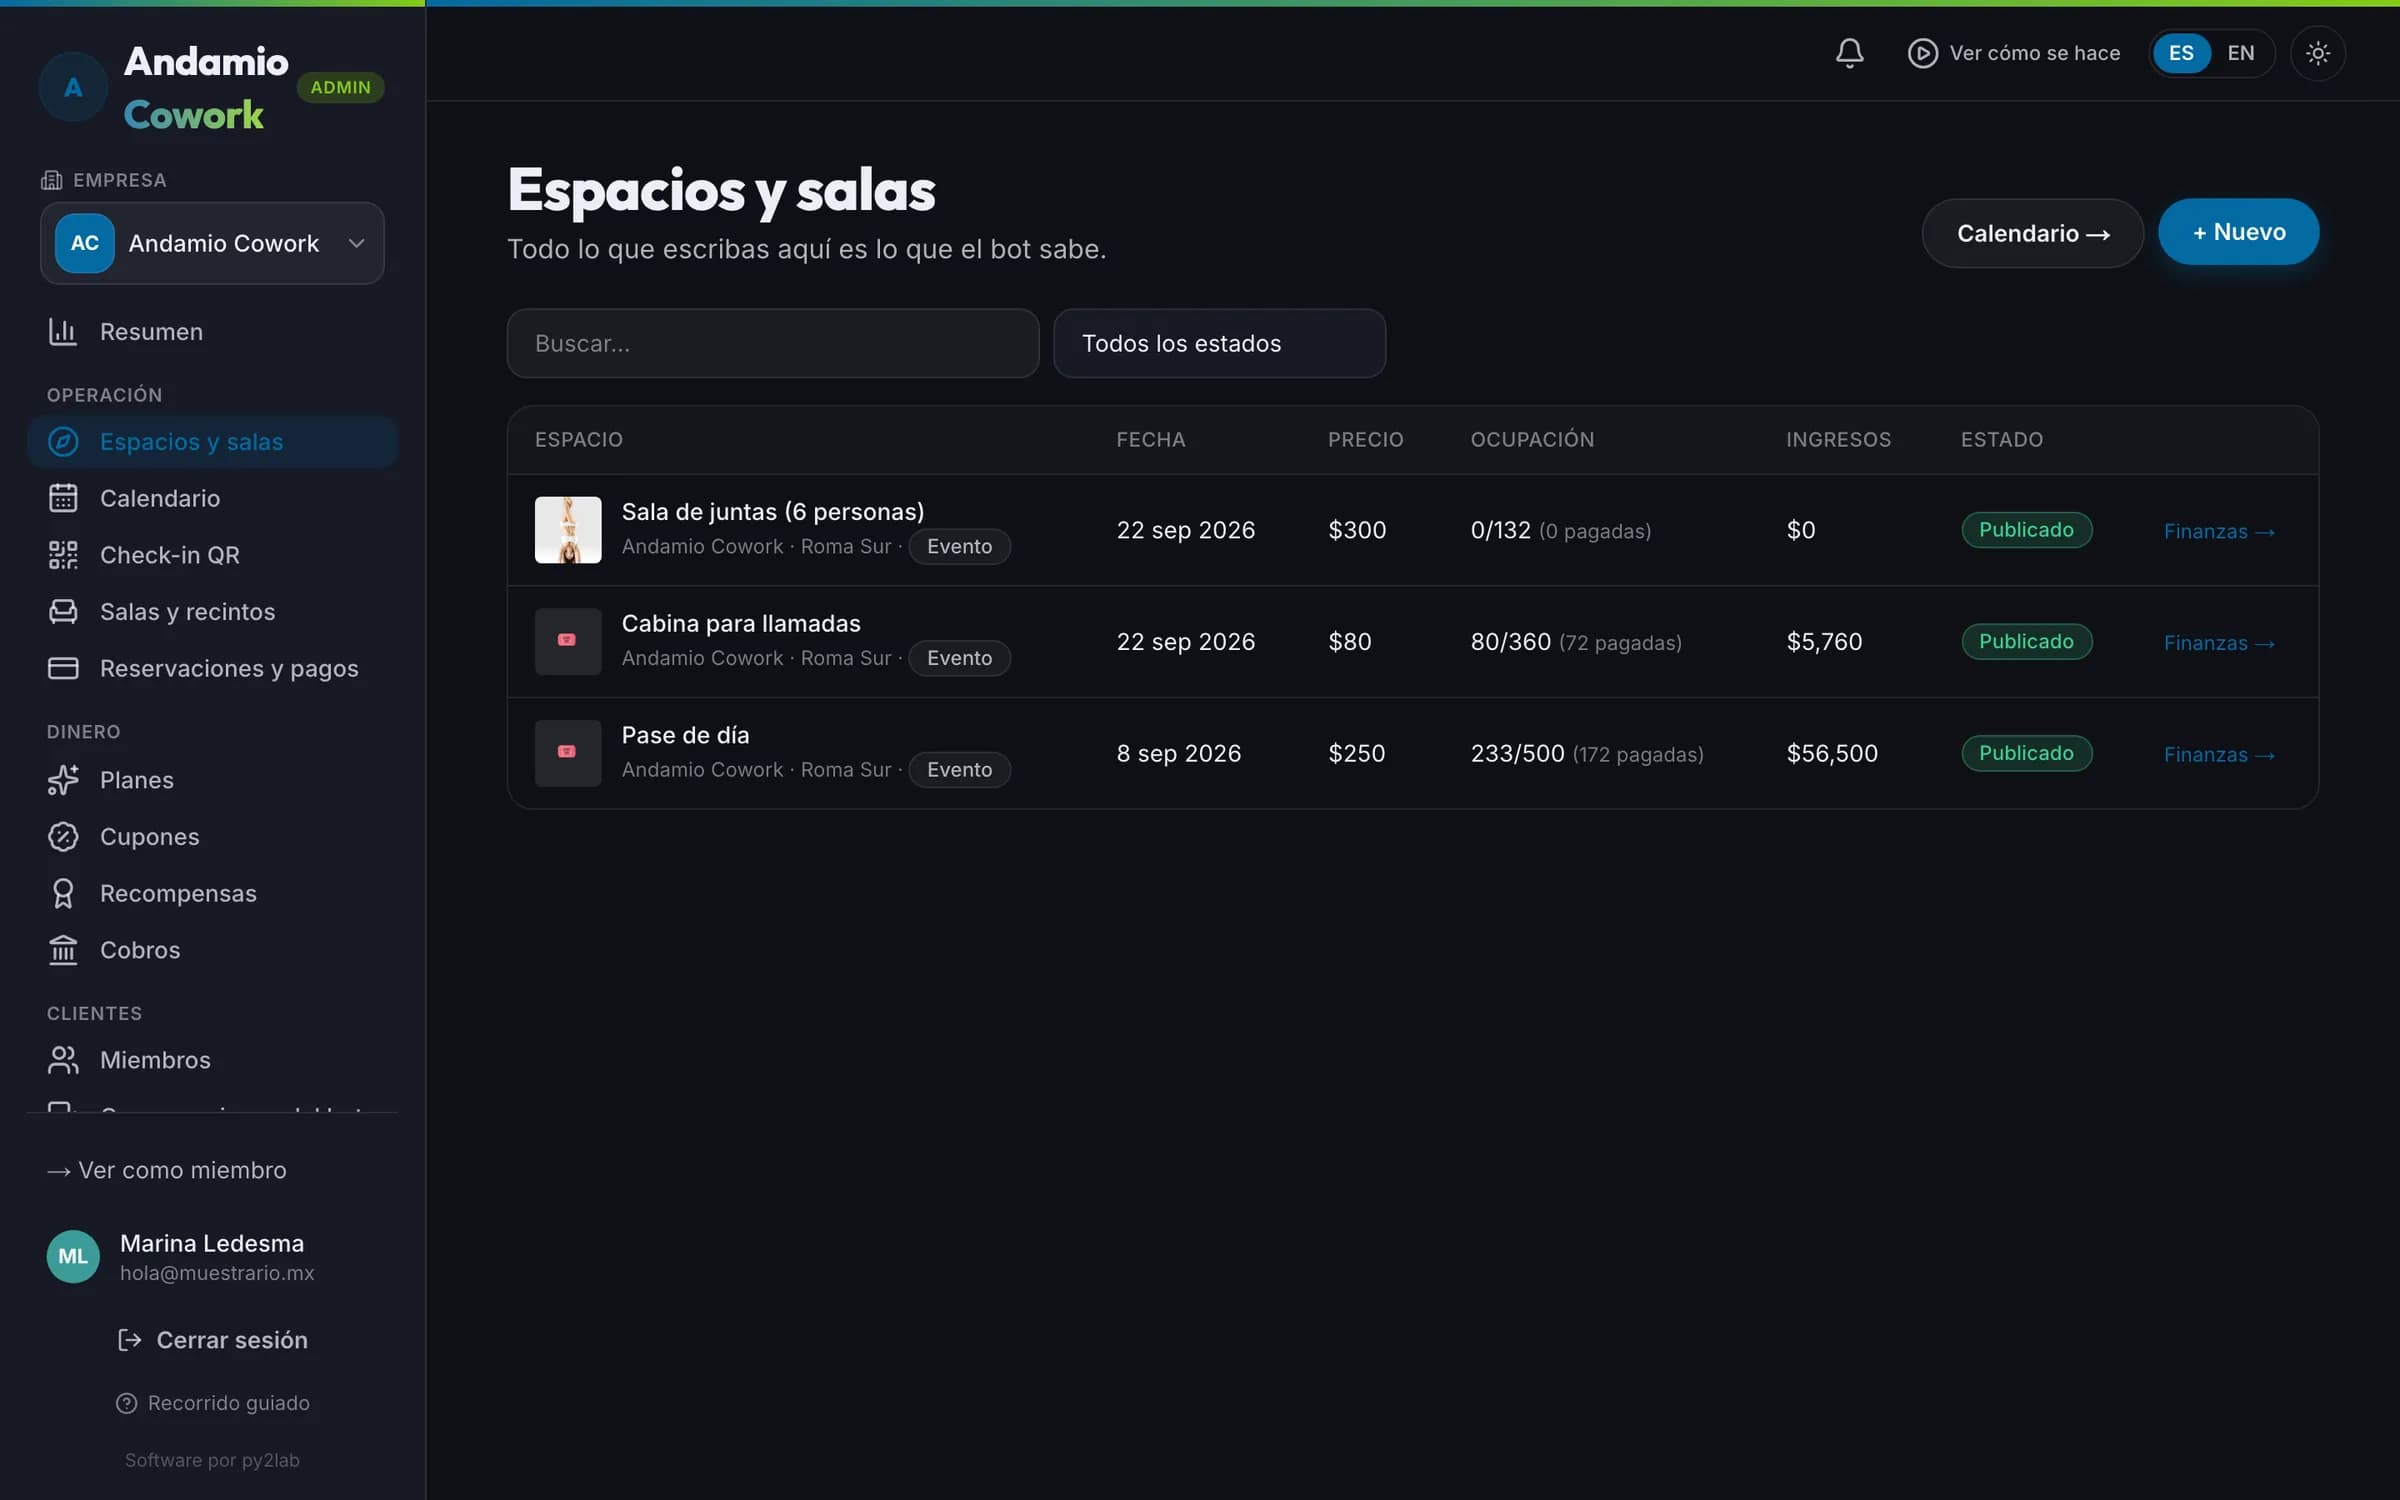Click the ML user avatar
The image size is (2400, 1500).
pyautogui.click(x=73, y=1256)
